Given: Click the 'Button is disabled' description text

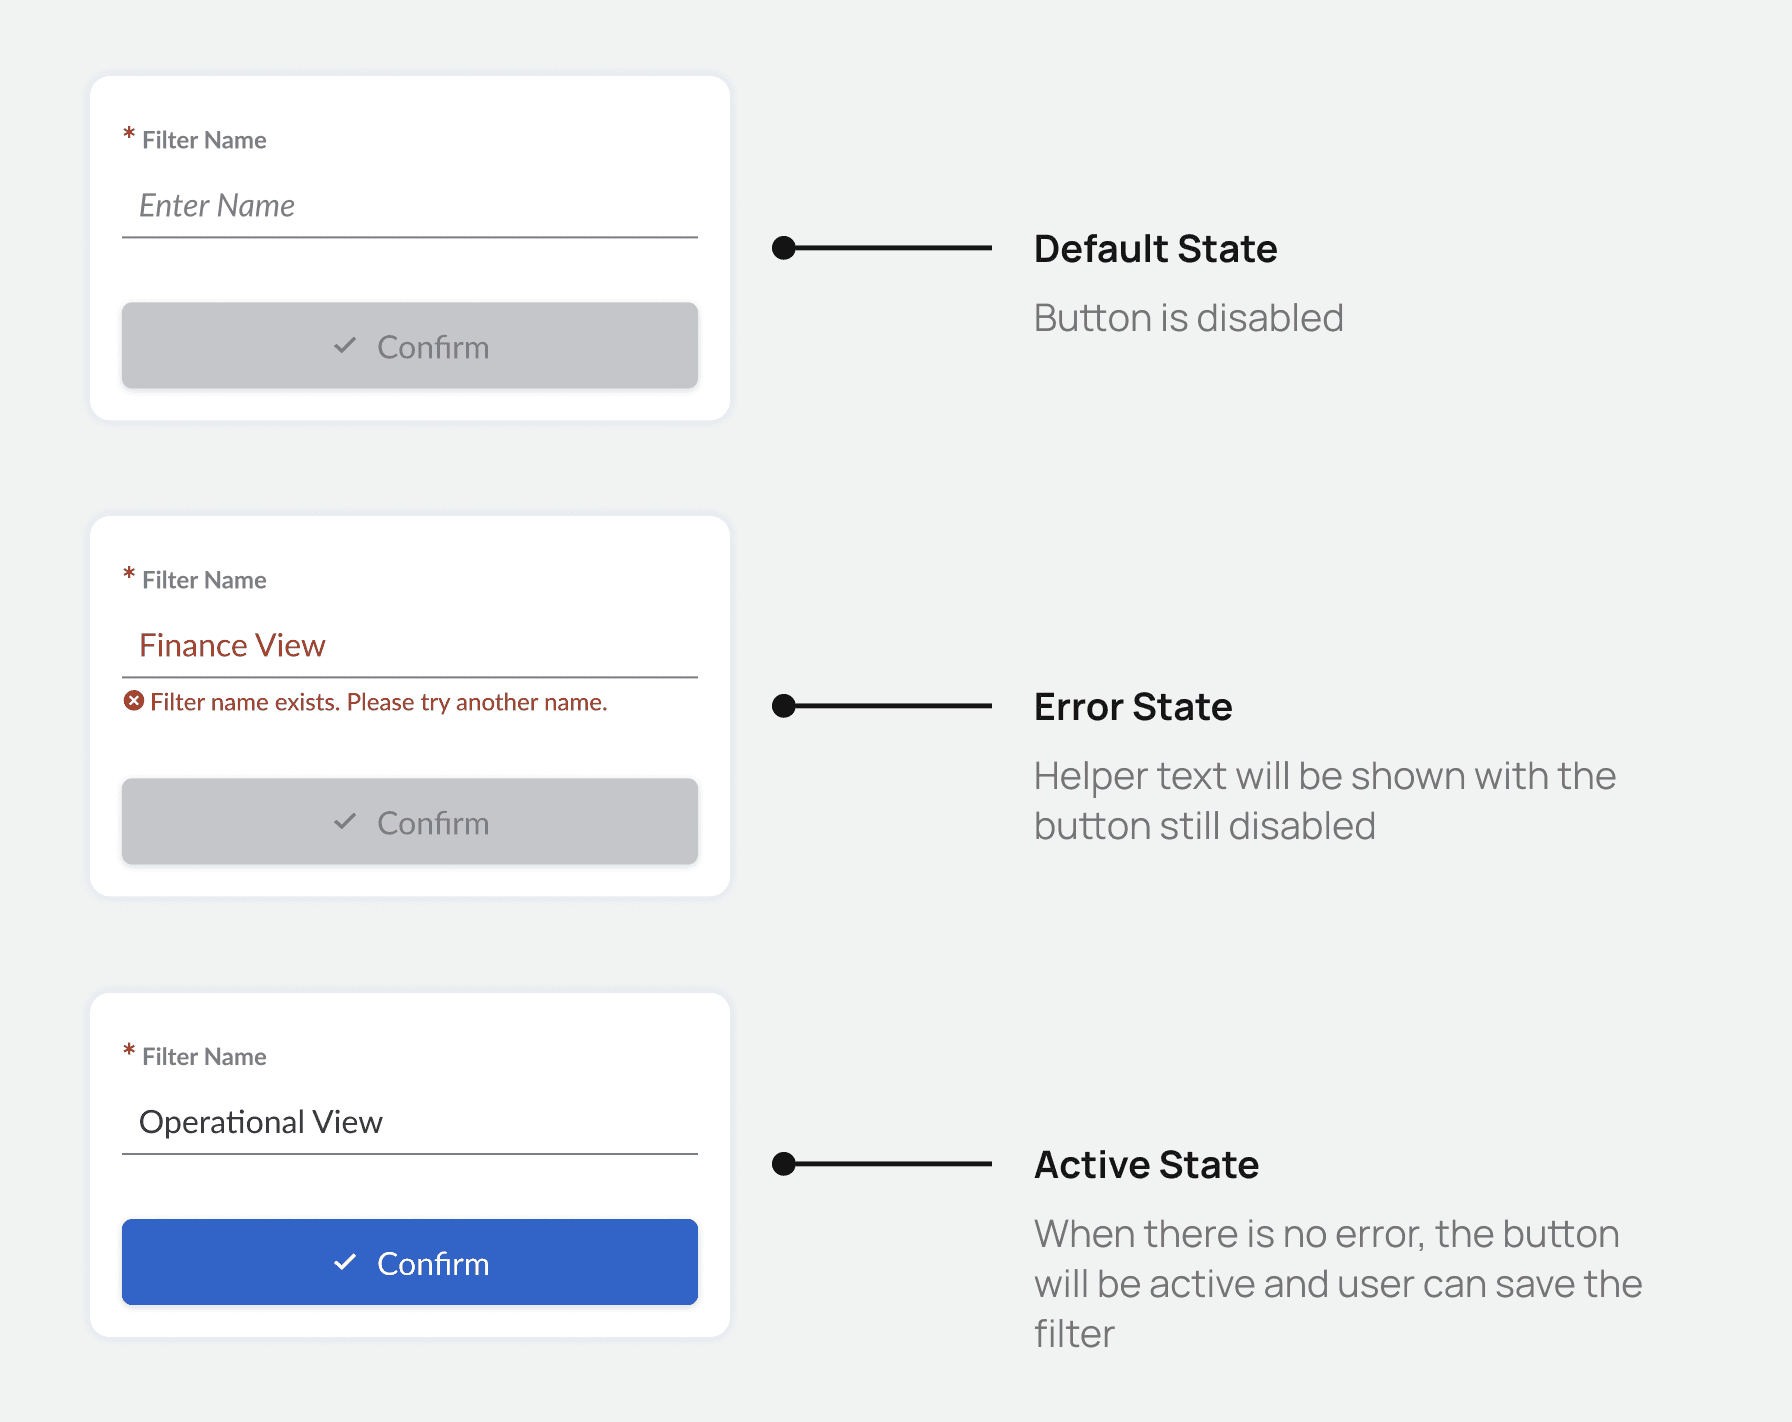Looking at the screenshot, I should [x=1189, y=318].
